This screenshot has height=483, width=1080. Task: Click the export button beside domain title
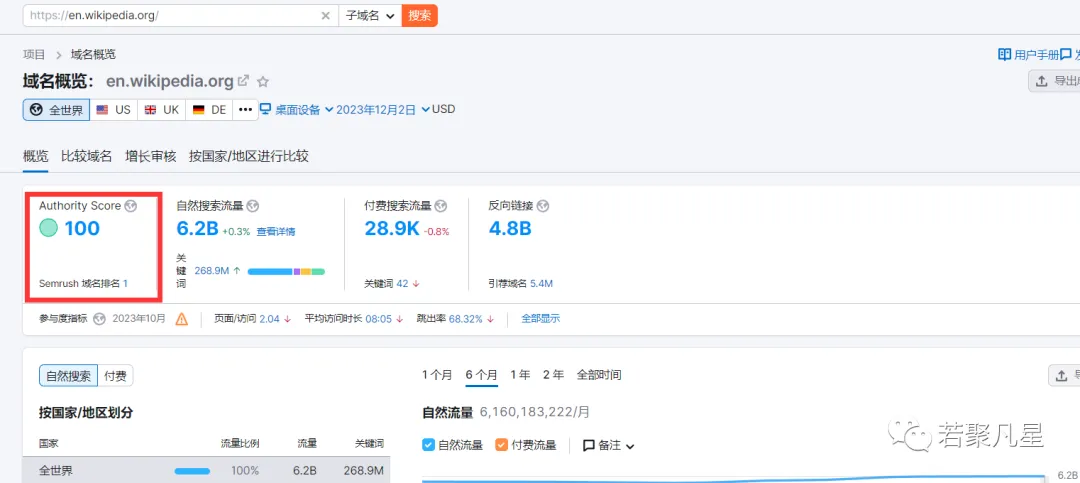1054,81
